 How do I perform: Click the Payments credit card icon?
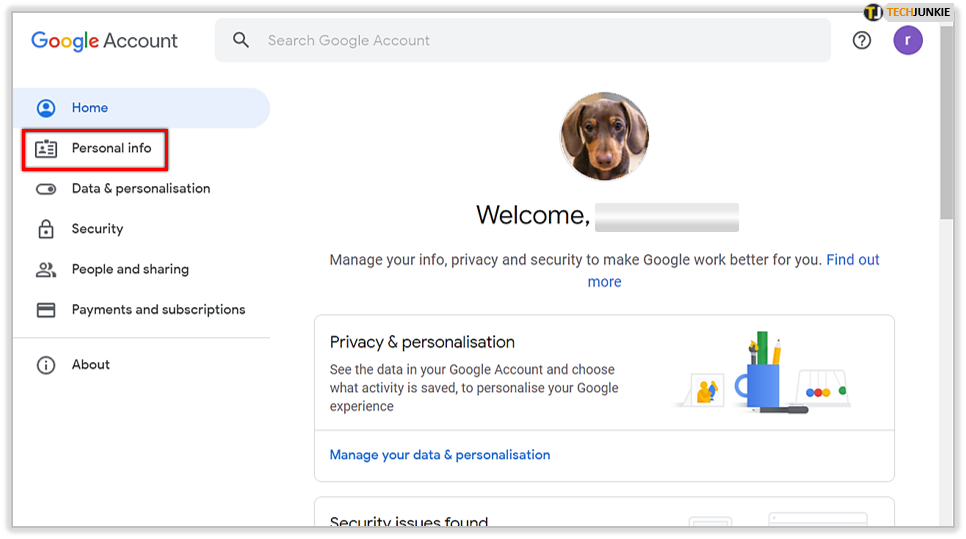pos(46,310)
